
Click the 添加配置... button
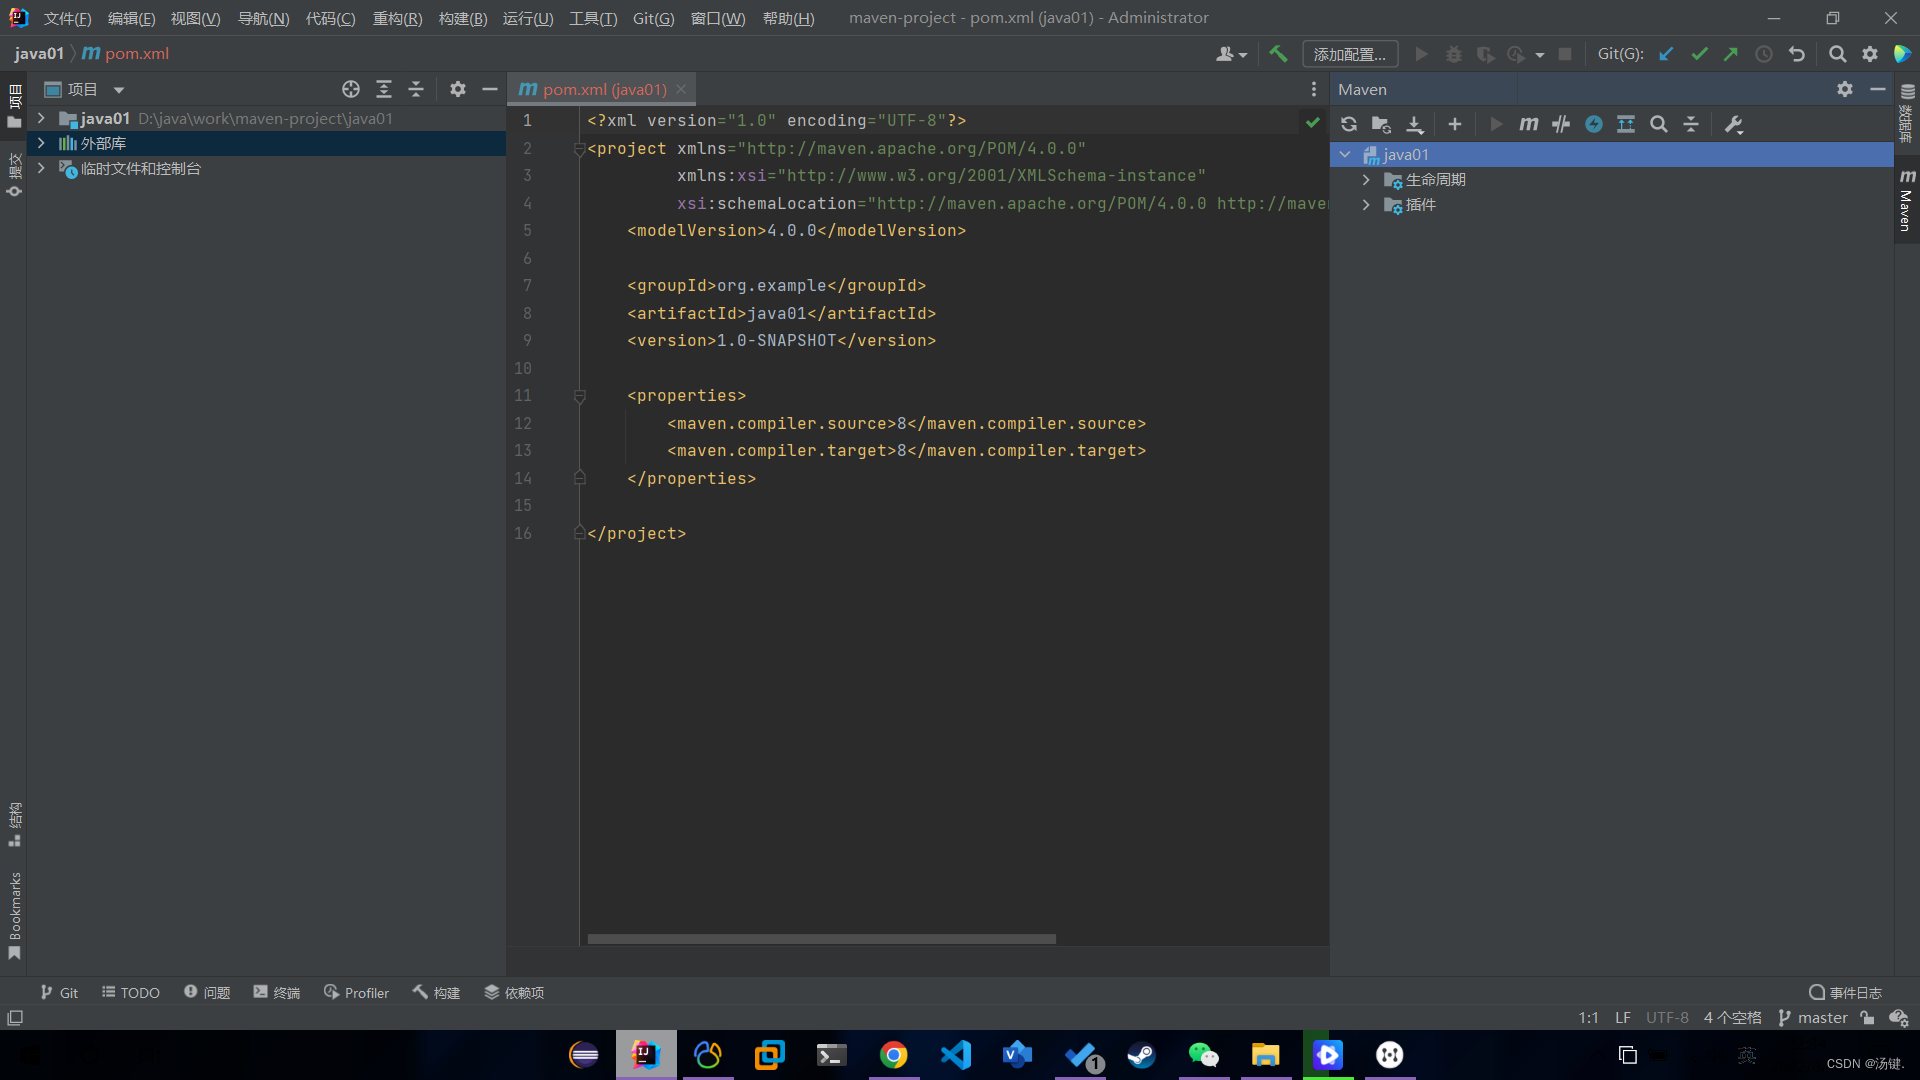[x=1350, y=54]
